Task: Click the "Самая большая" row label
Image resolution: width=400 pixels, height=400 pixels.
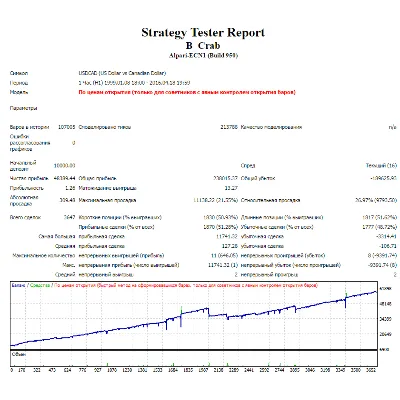Action: click(57, 236)
